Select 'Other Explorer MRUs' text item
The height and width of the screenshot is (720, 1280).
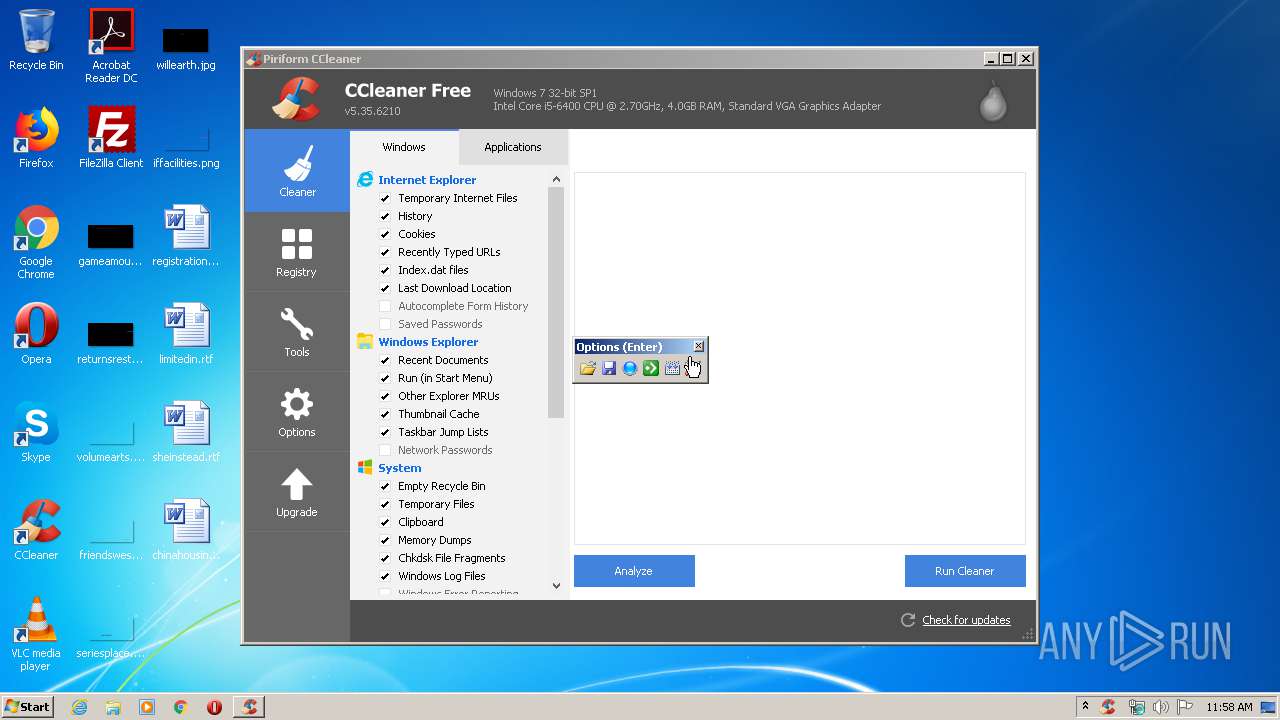449,396
